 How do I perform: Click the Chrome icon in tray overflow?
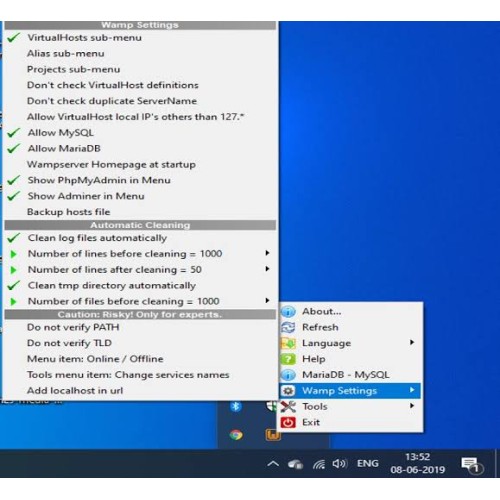[236, 435]
